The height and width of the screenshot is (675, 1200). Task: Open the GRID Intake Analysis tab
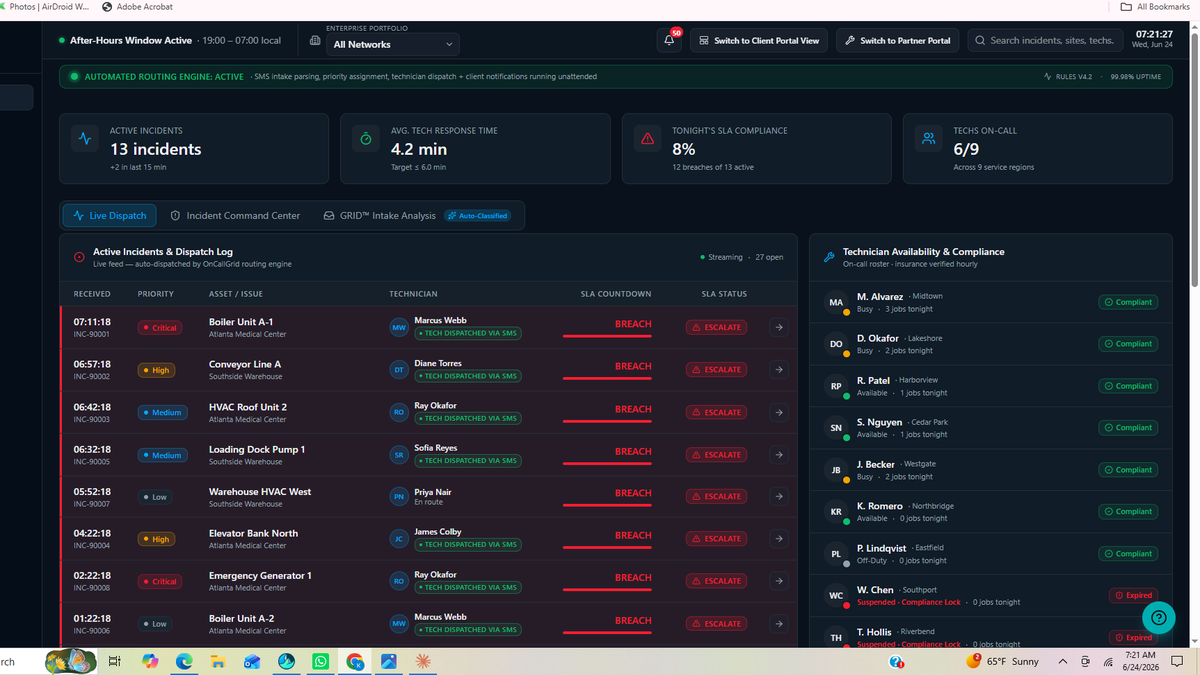point(379,215)
